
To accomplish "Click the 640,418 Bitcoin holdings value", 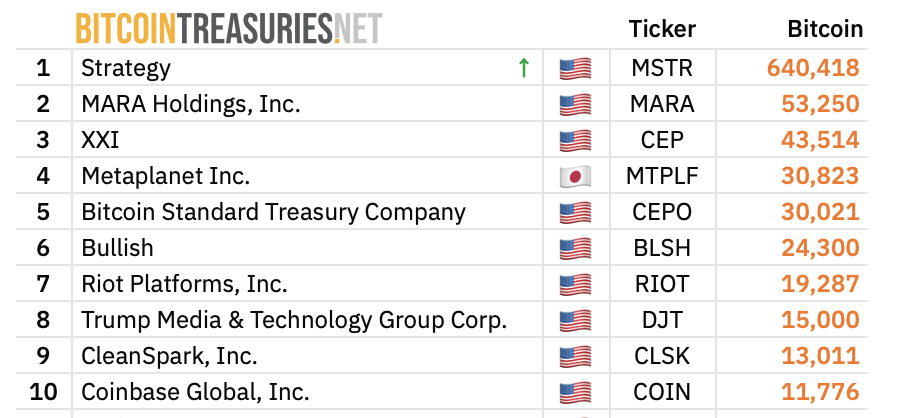I will tap(813, 68).
